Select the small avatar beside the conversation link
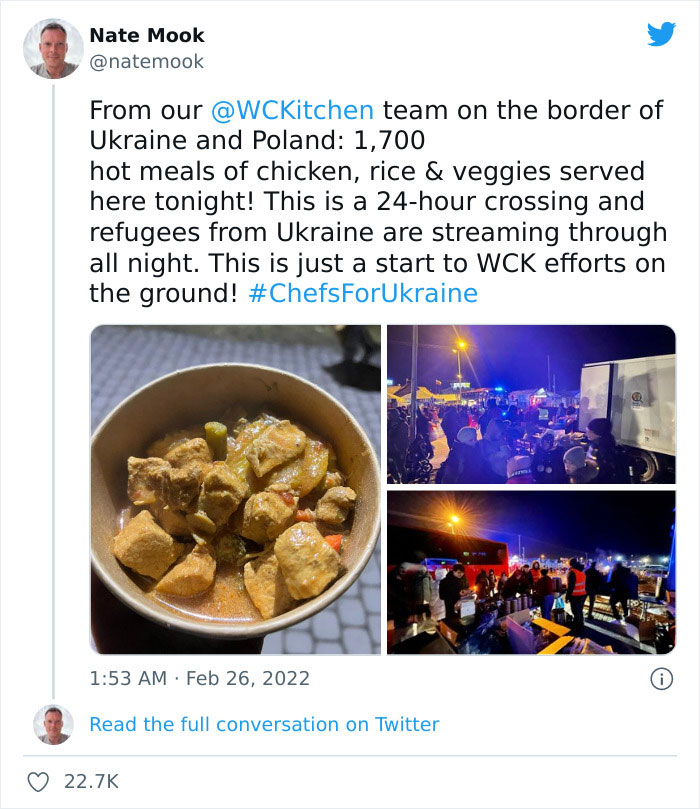Screen dimensions: 700x809 pos(52,723)
